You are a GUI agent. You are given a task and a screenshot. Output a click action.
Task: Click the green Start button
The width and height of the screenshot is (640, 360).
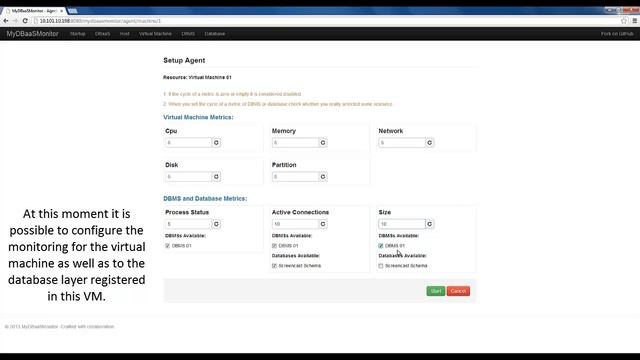(436, 291)
